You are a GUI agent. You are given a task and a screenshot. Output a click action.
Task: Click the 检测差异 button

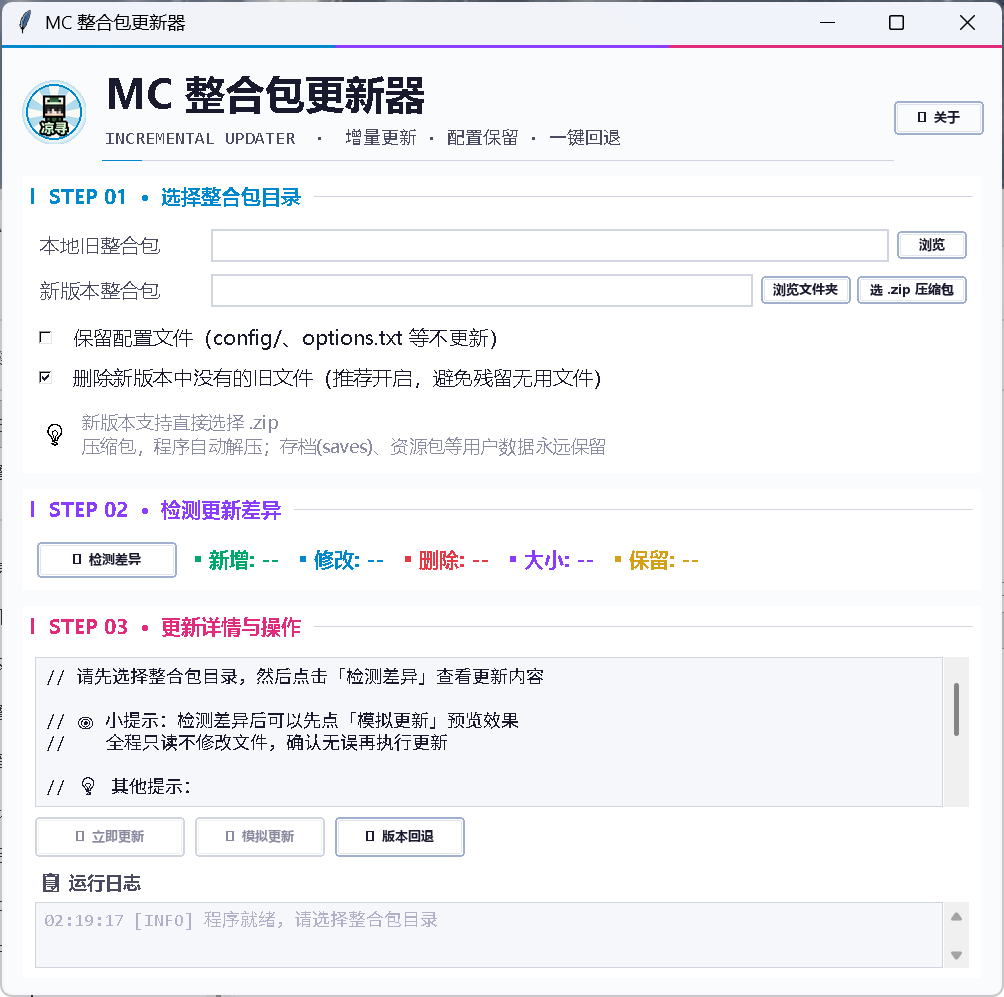(107, 560)
